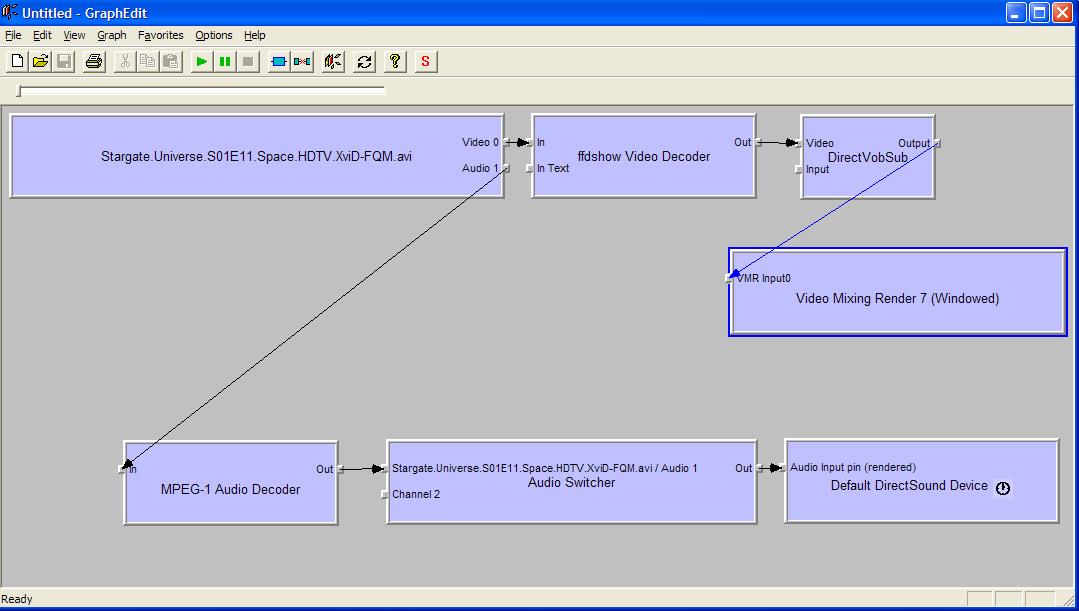Click the yellow question mark Help icon
Viewport: 1079px width, 611px height.
395,61
